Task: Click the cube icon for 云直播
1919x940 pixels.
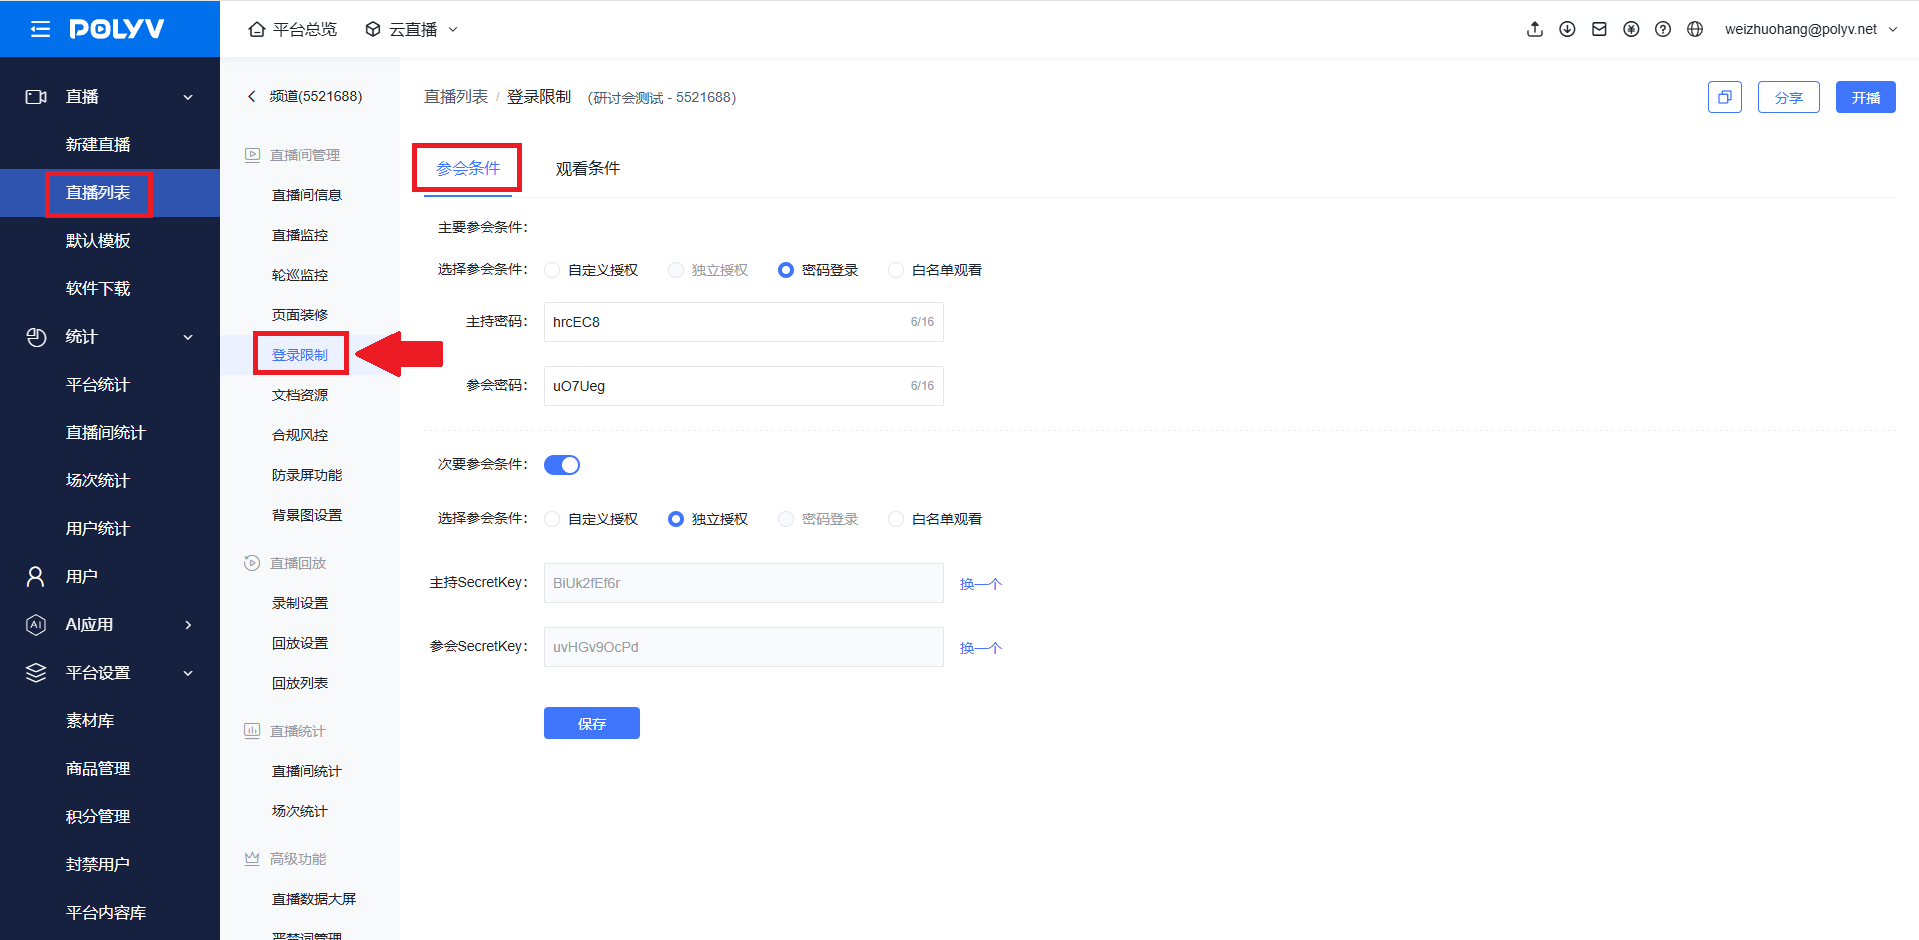Action: click(373, 29)
